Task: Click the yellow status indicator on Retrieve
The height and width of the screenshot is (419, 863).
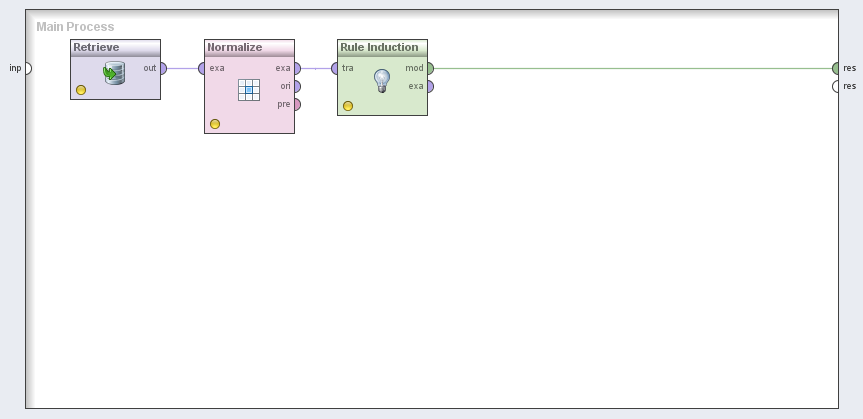Action: pos(81,90)
